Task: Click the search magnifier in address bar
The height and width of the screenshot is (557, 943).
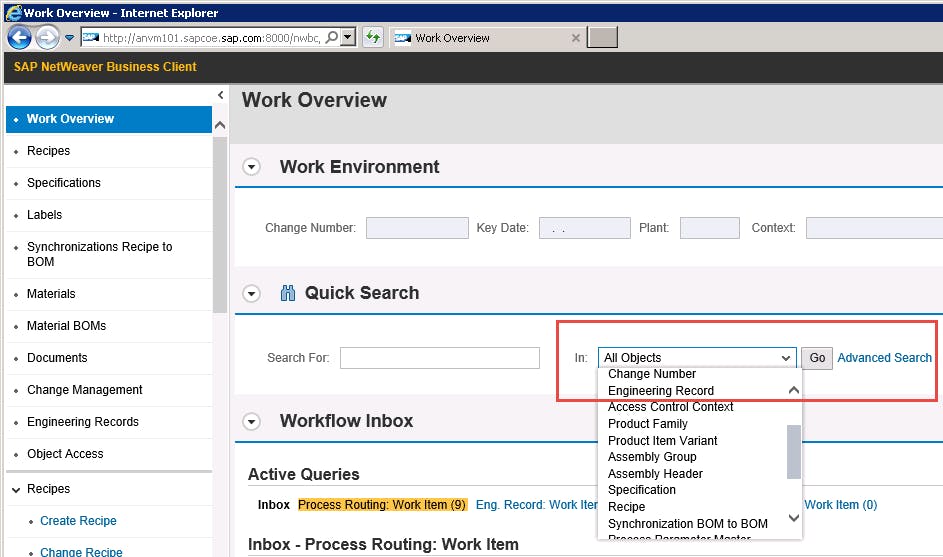Action: pos(331,37)
